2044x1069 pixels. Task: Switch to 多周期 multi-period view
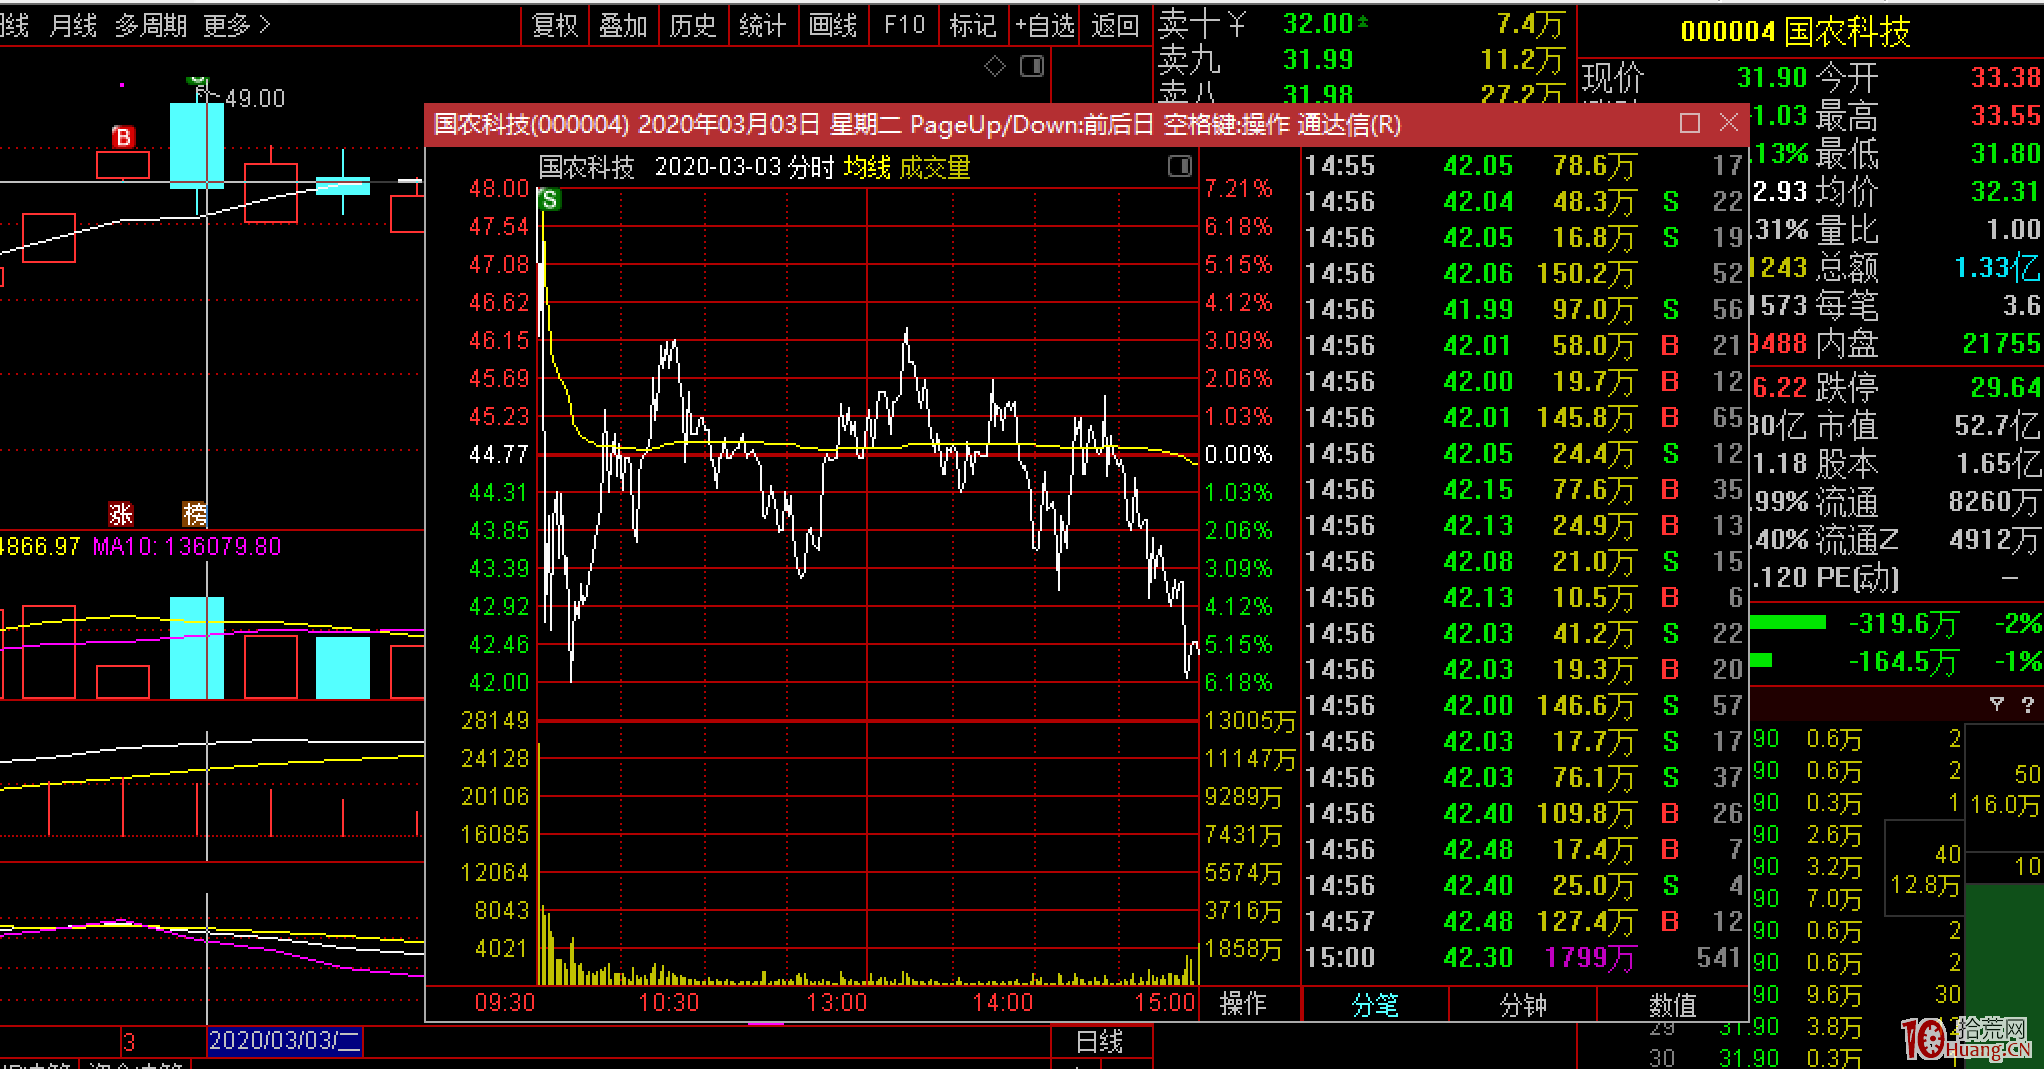(151, 25)
